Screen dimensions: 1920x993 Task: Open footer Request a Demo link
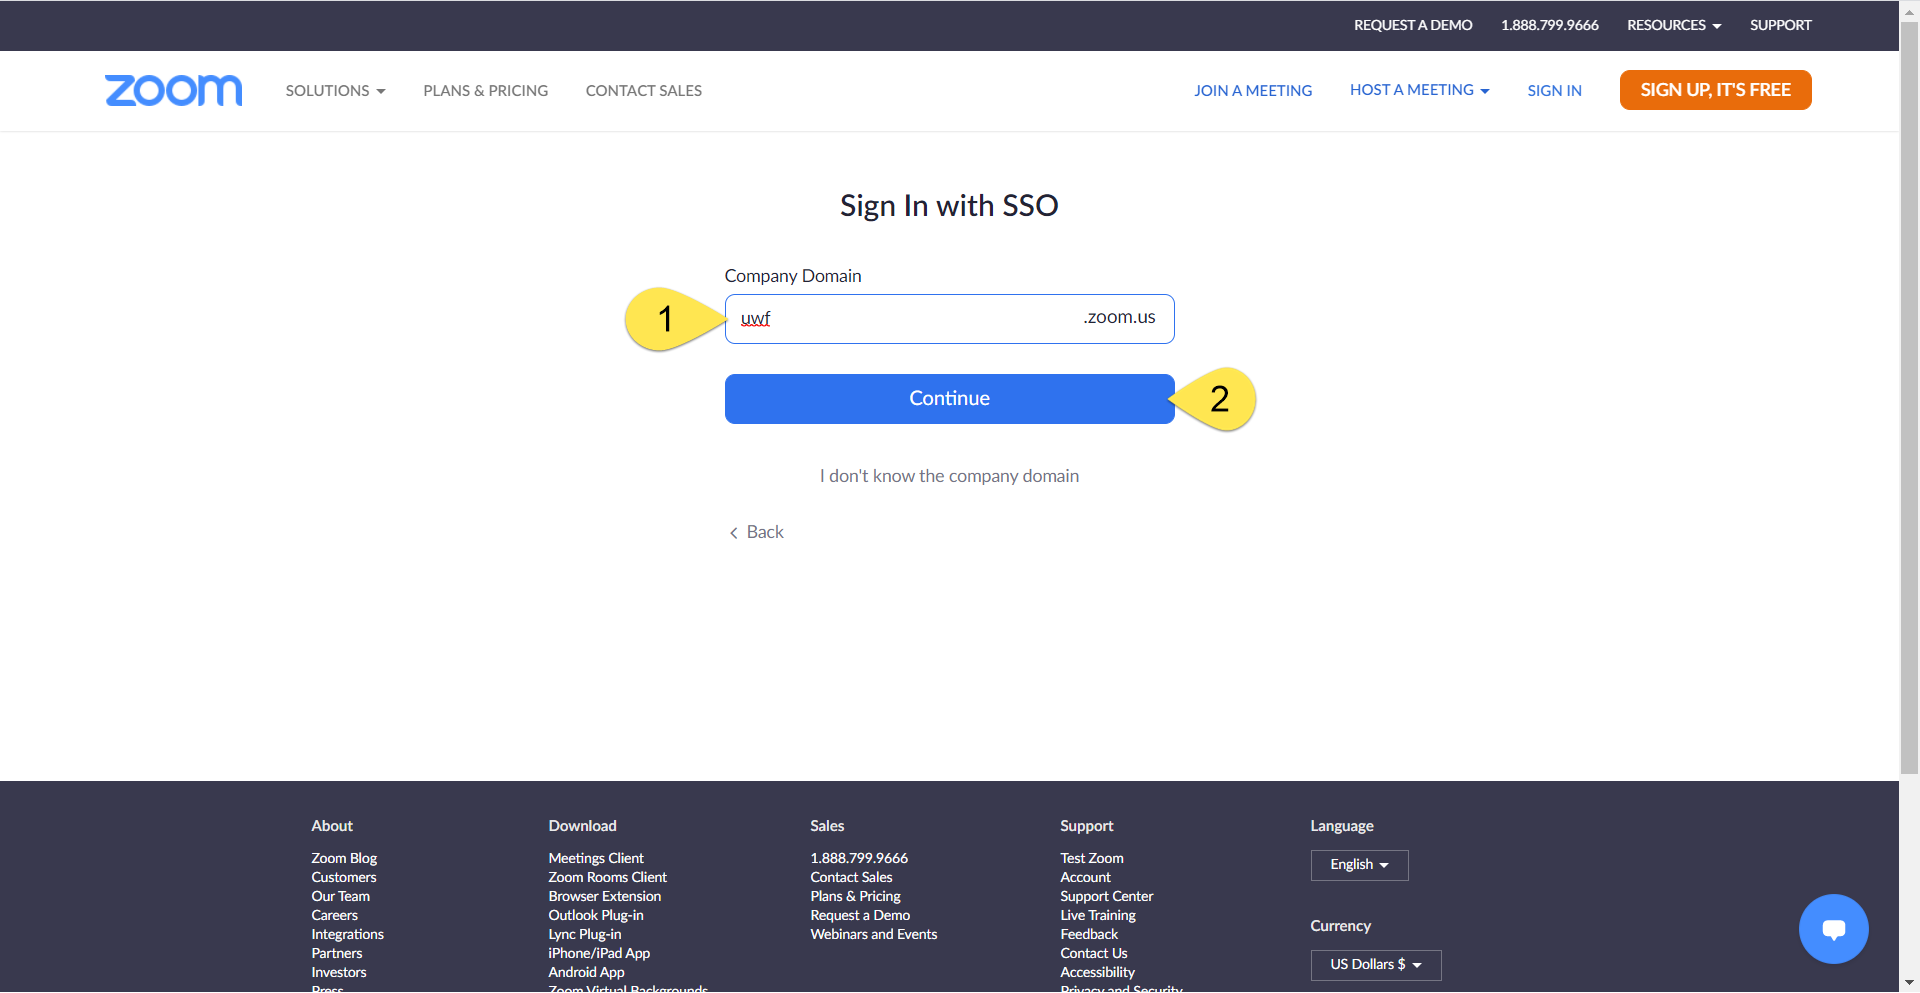click(860, 915)
